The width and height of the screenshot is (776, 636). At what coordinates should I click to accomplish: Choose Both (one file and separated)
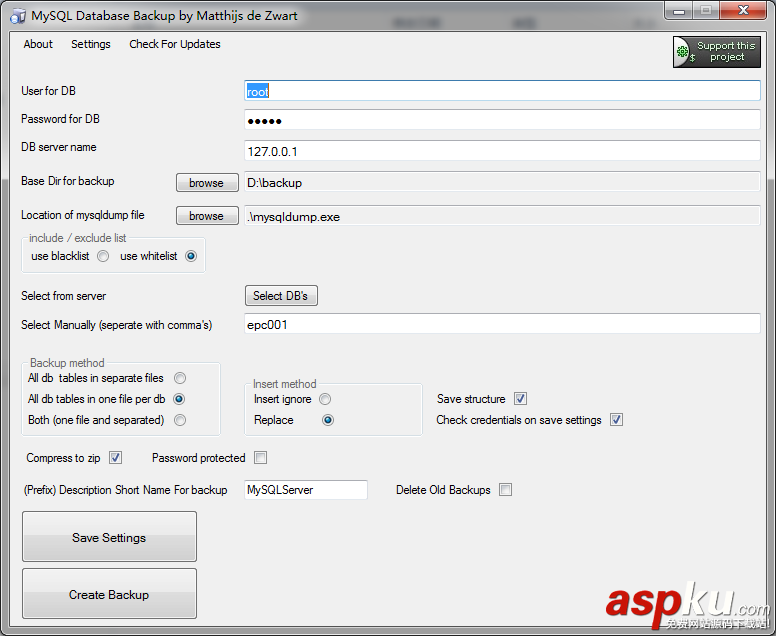pos(180,420)
